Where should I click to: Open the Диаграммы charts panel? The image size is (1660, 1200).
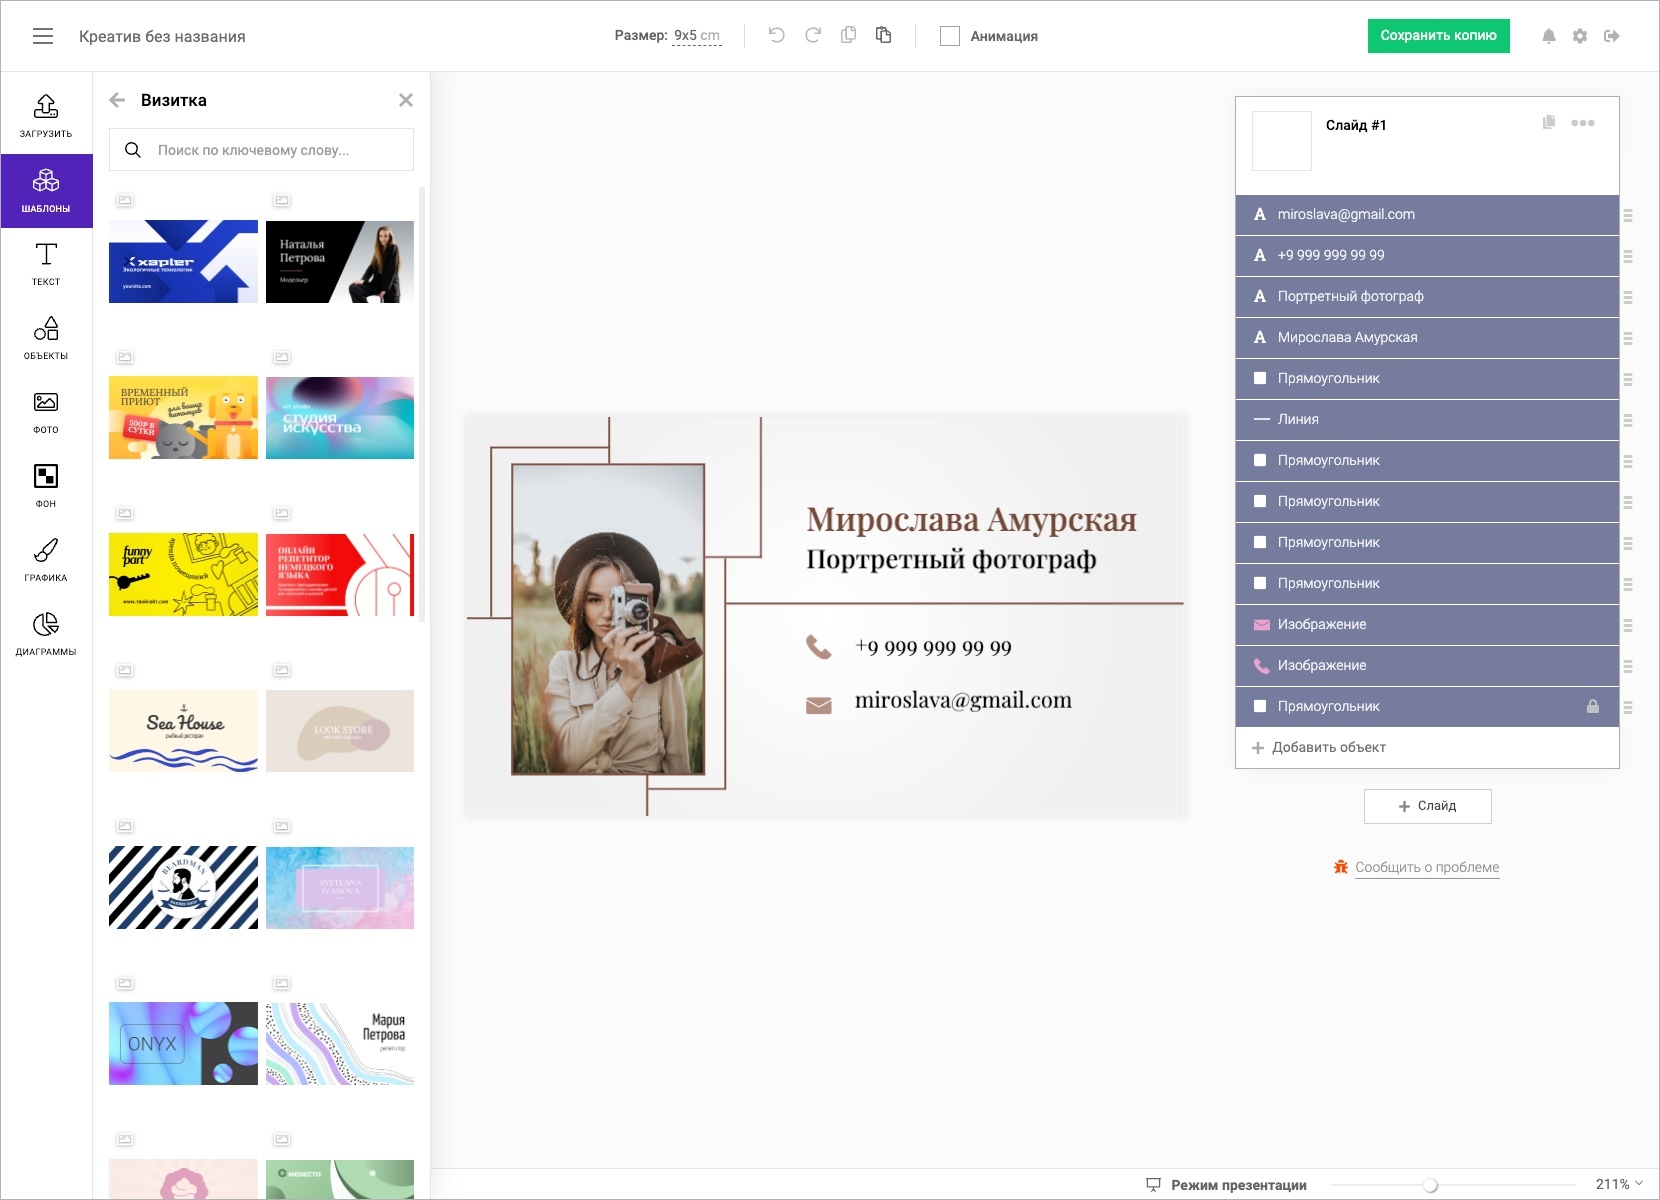coord(46,634)
